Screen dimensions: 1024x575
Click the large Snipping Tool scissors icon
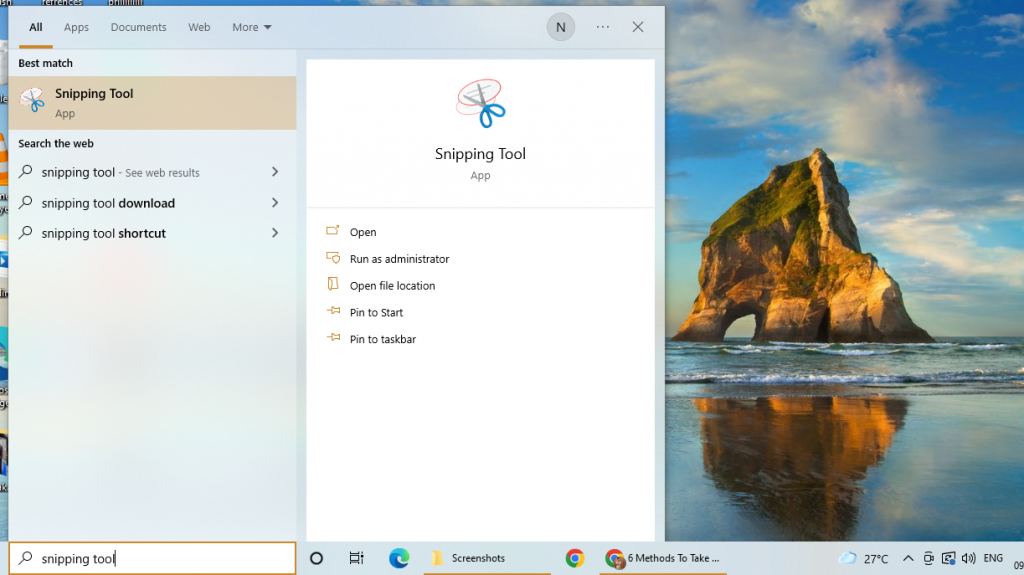coord(481,103)
